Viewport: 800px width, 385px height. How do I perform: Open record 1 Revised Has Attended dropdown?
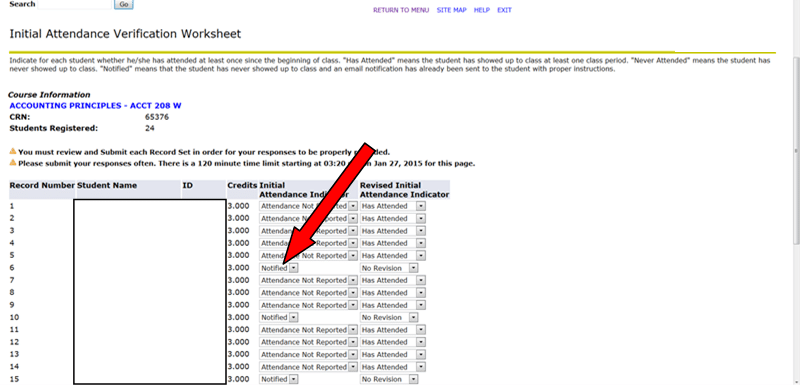pyautogui.click(x=393, y=206)
